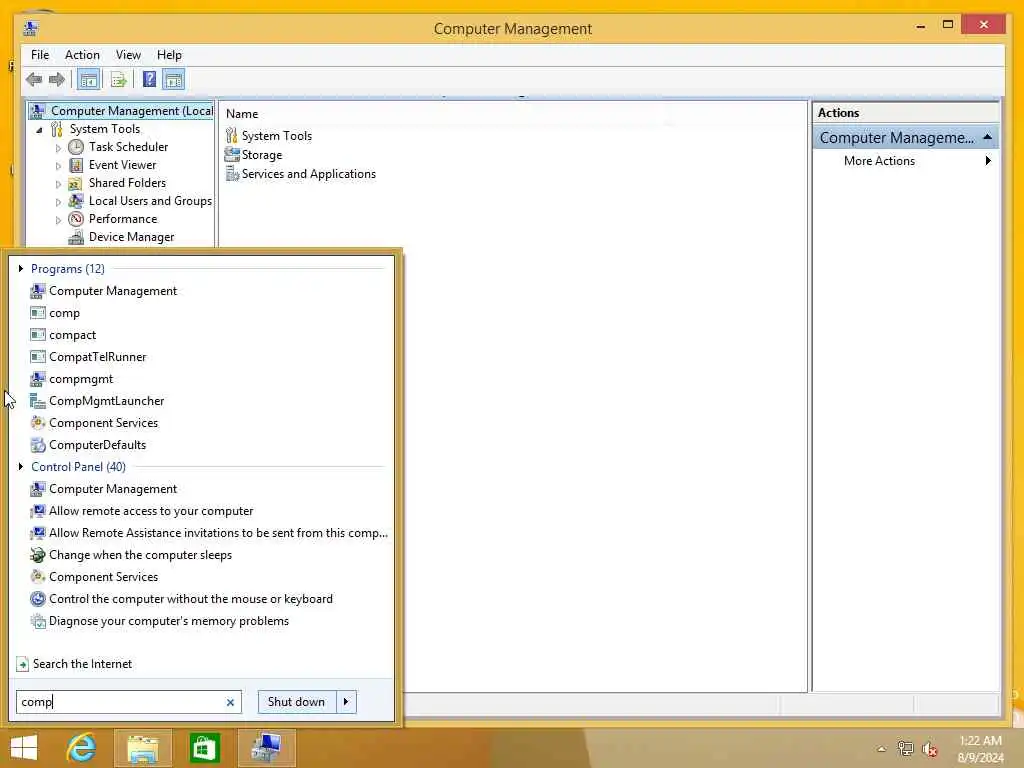The height and width of the screenshot is (768, 1024).
Task: Click Search the Internet link
Action: click(x=82, y=664)
